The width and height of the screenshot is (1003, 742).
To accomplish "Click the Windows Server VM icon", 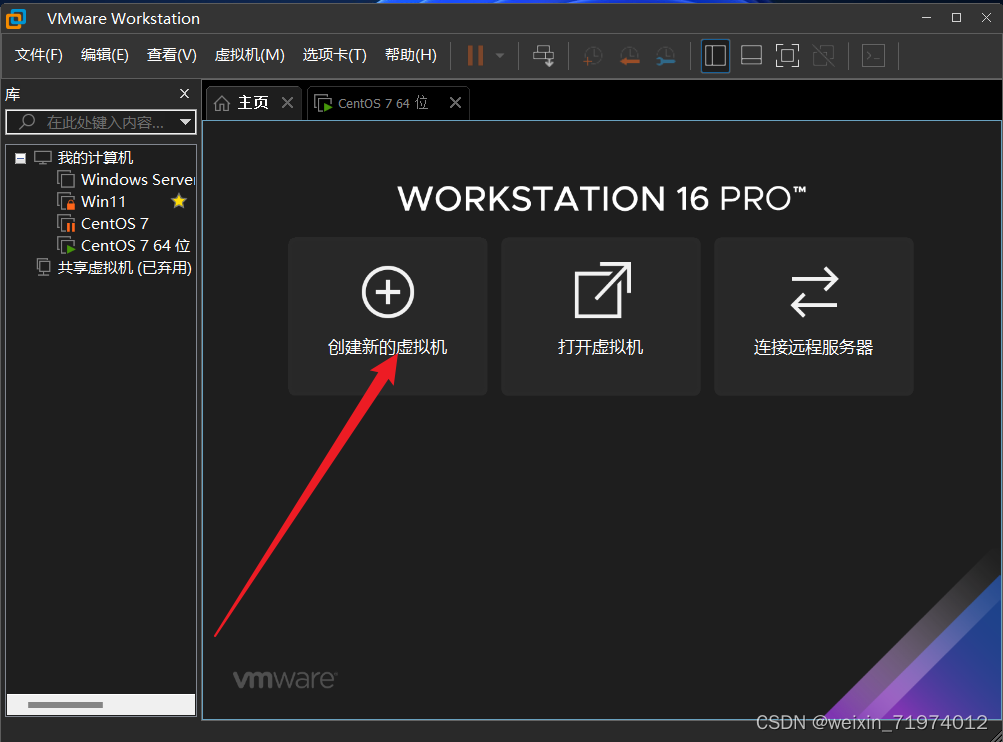I will point(67,180).
